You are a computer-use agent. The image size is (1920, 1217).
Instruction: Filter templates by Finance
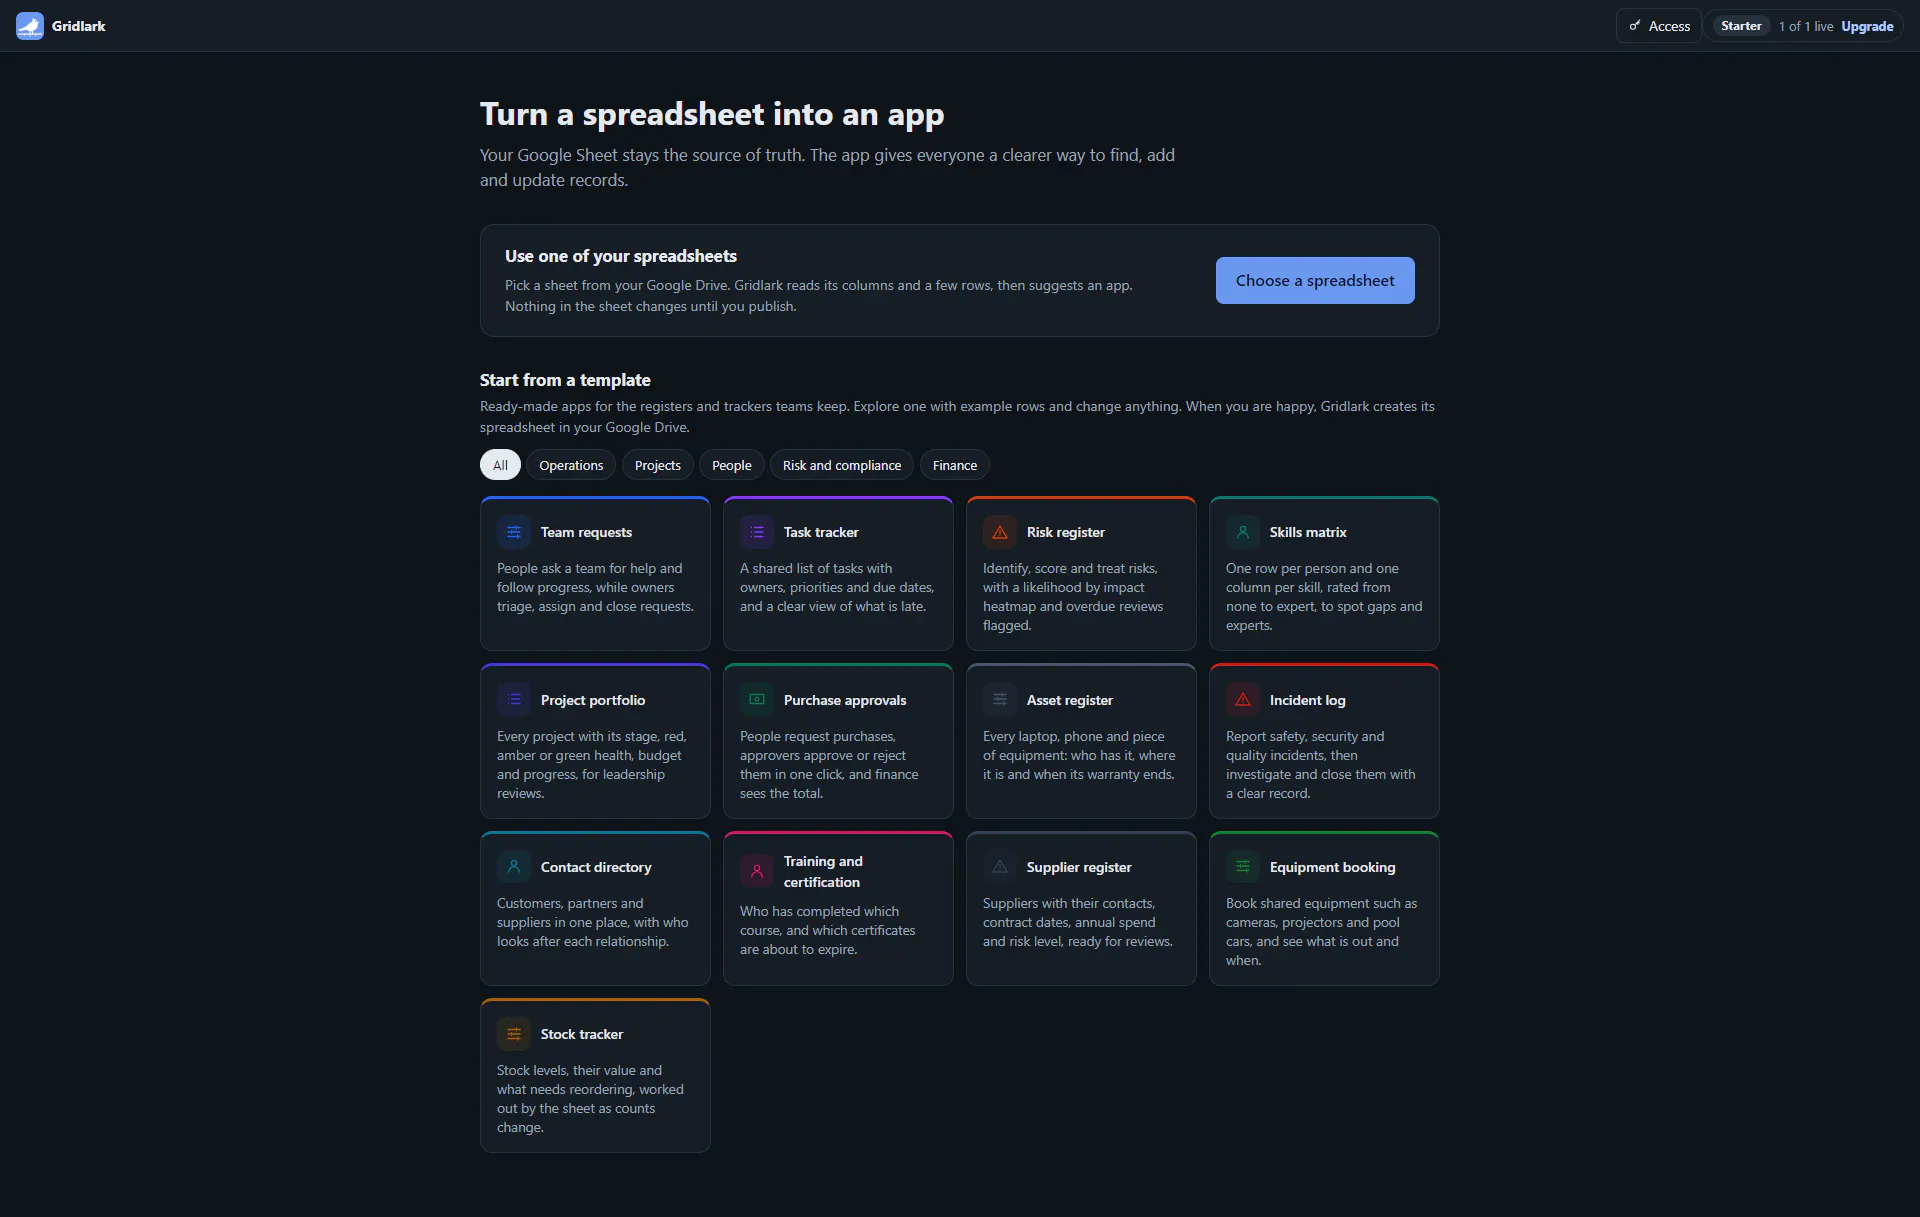point(954,465)
